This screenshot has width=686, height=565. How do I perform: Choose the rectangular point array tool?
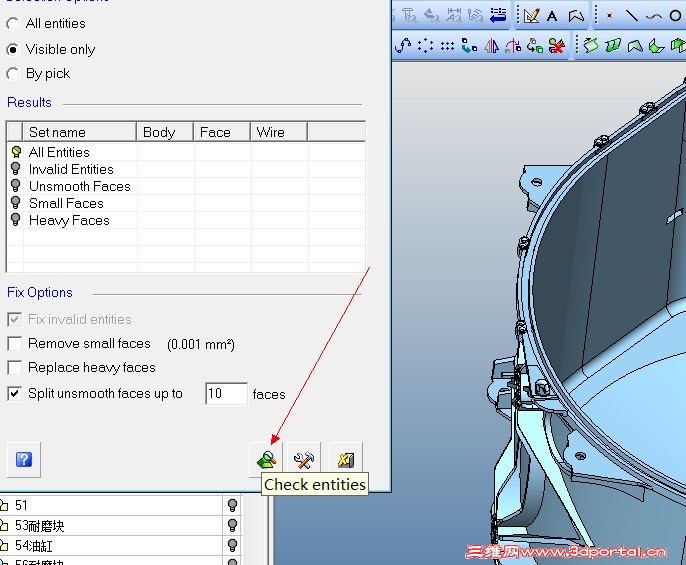tap(447, 46)
